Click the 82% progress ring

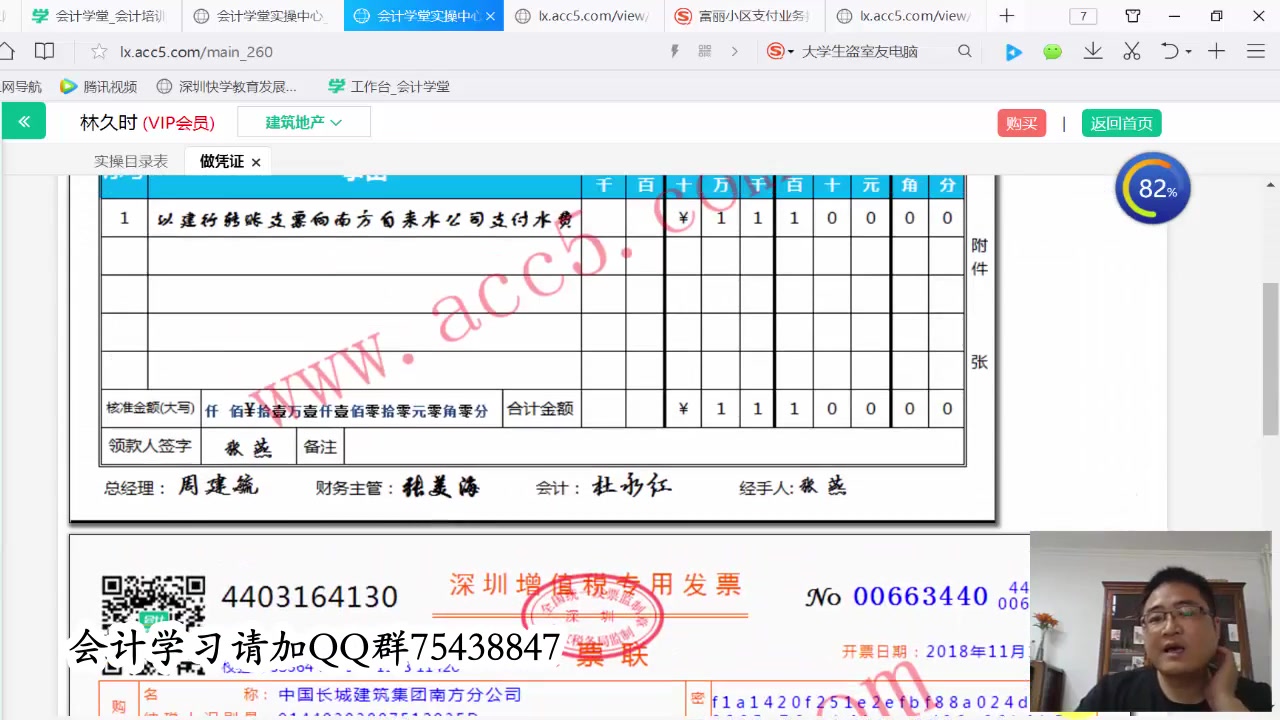[x=1152, y=188]
